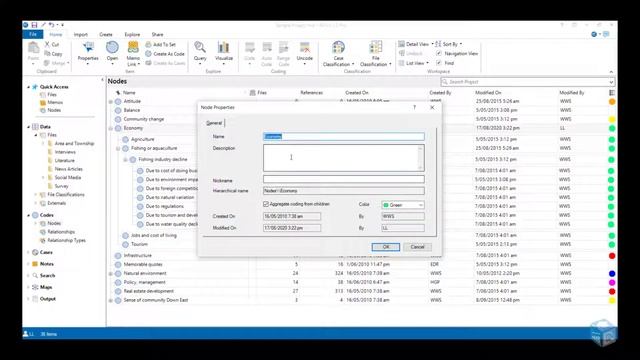Click the help question mark in Node Properties dialog

(414, 107)
